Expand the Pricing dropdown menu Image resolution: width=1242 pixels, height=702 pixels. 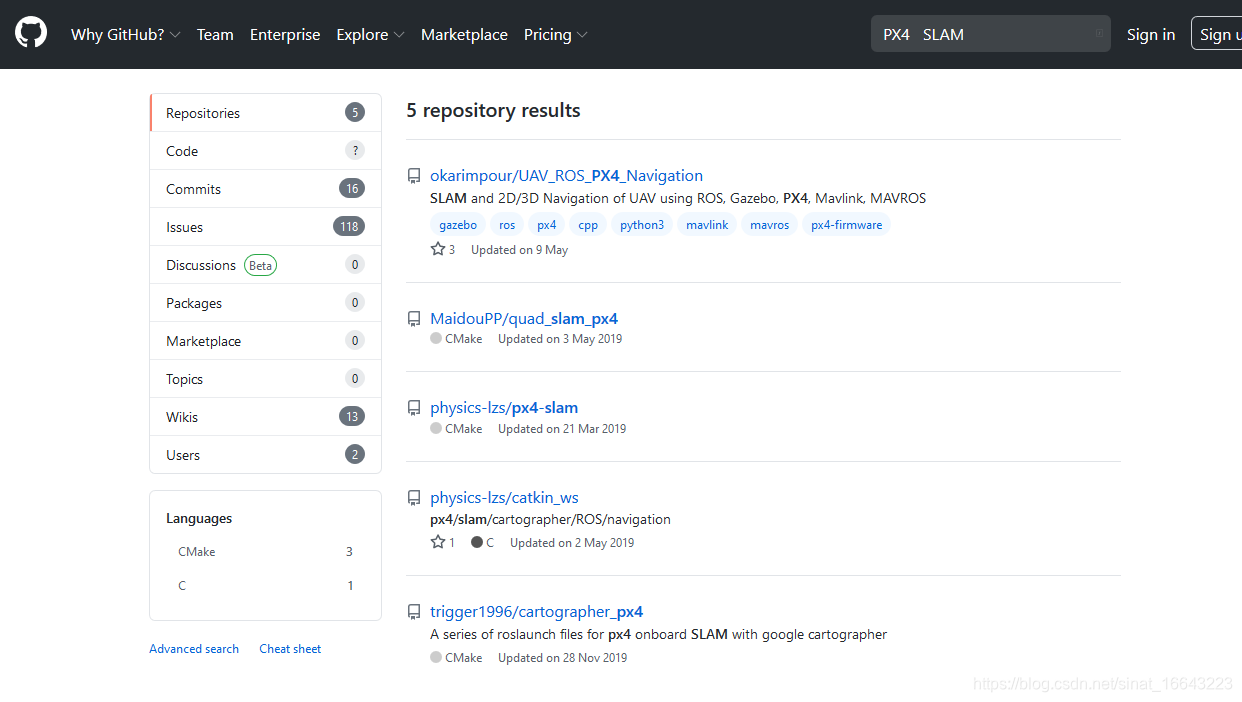(x=555, y=34)
